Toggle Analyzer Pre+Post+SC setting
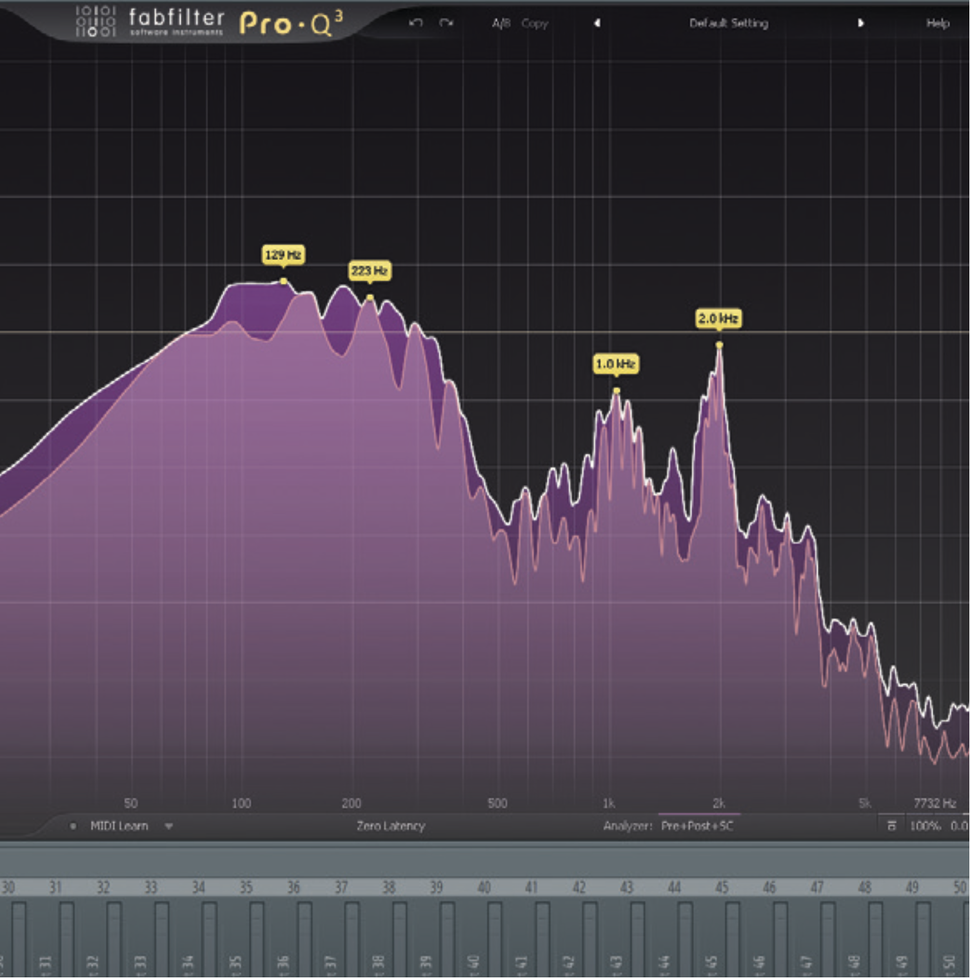970x978 pixels. click(x=697, y=826)
